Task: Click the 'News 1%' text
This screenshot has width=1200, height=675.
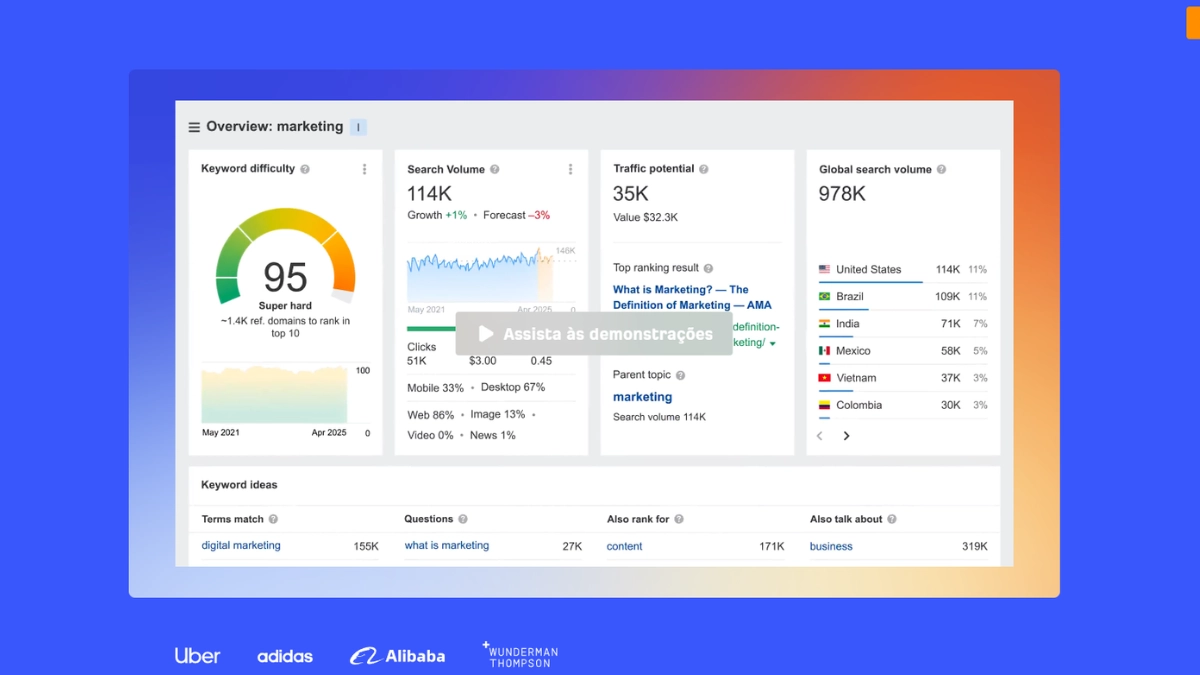Action: pos(493,435)
